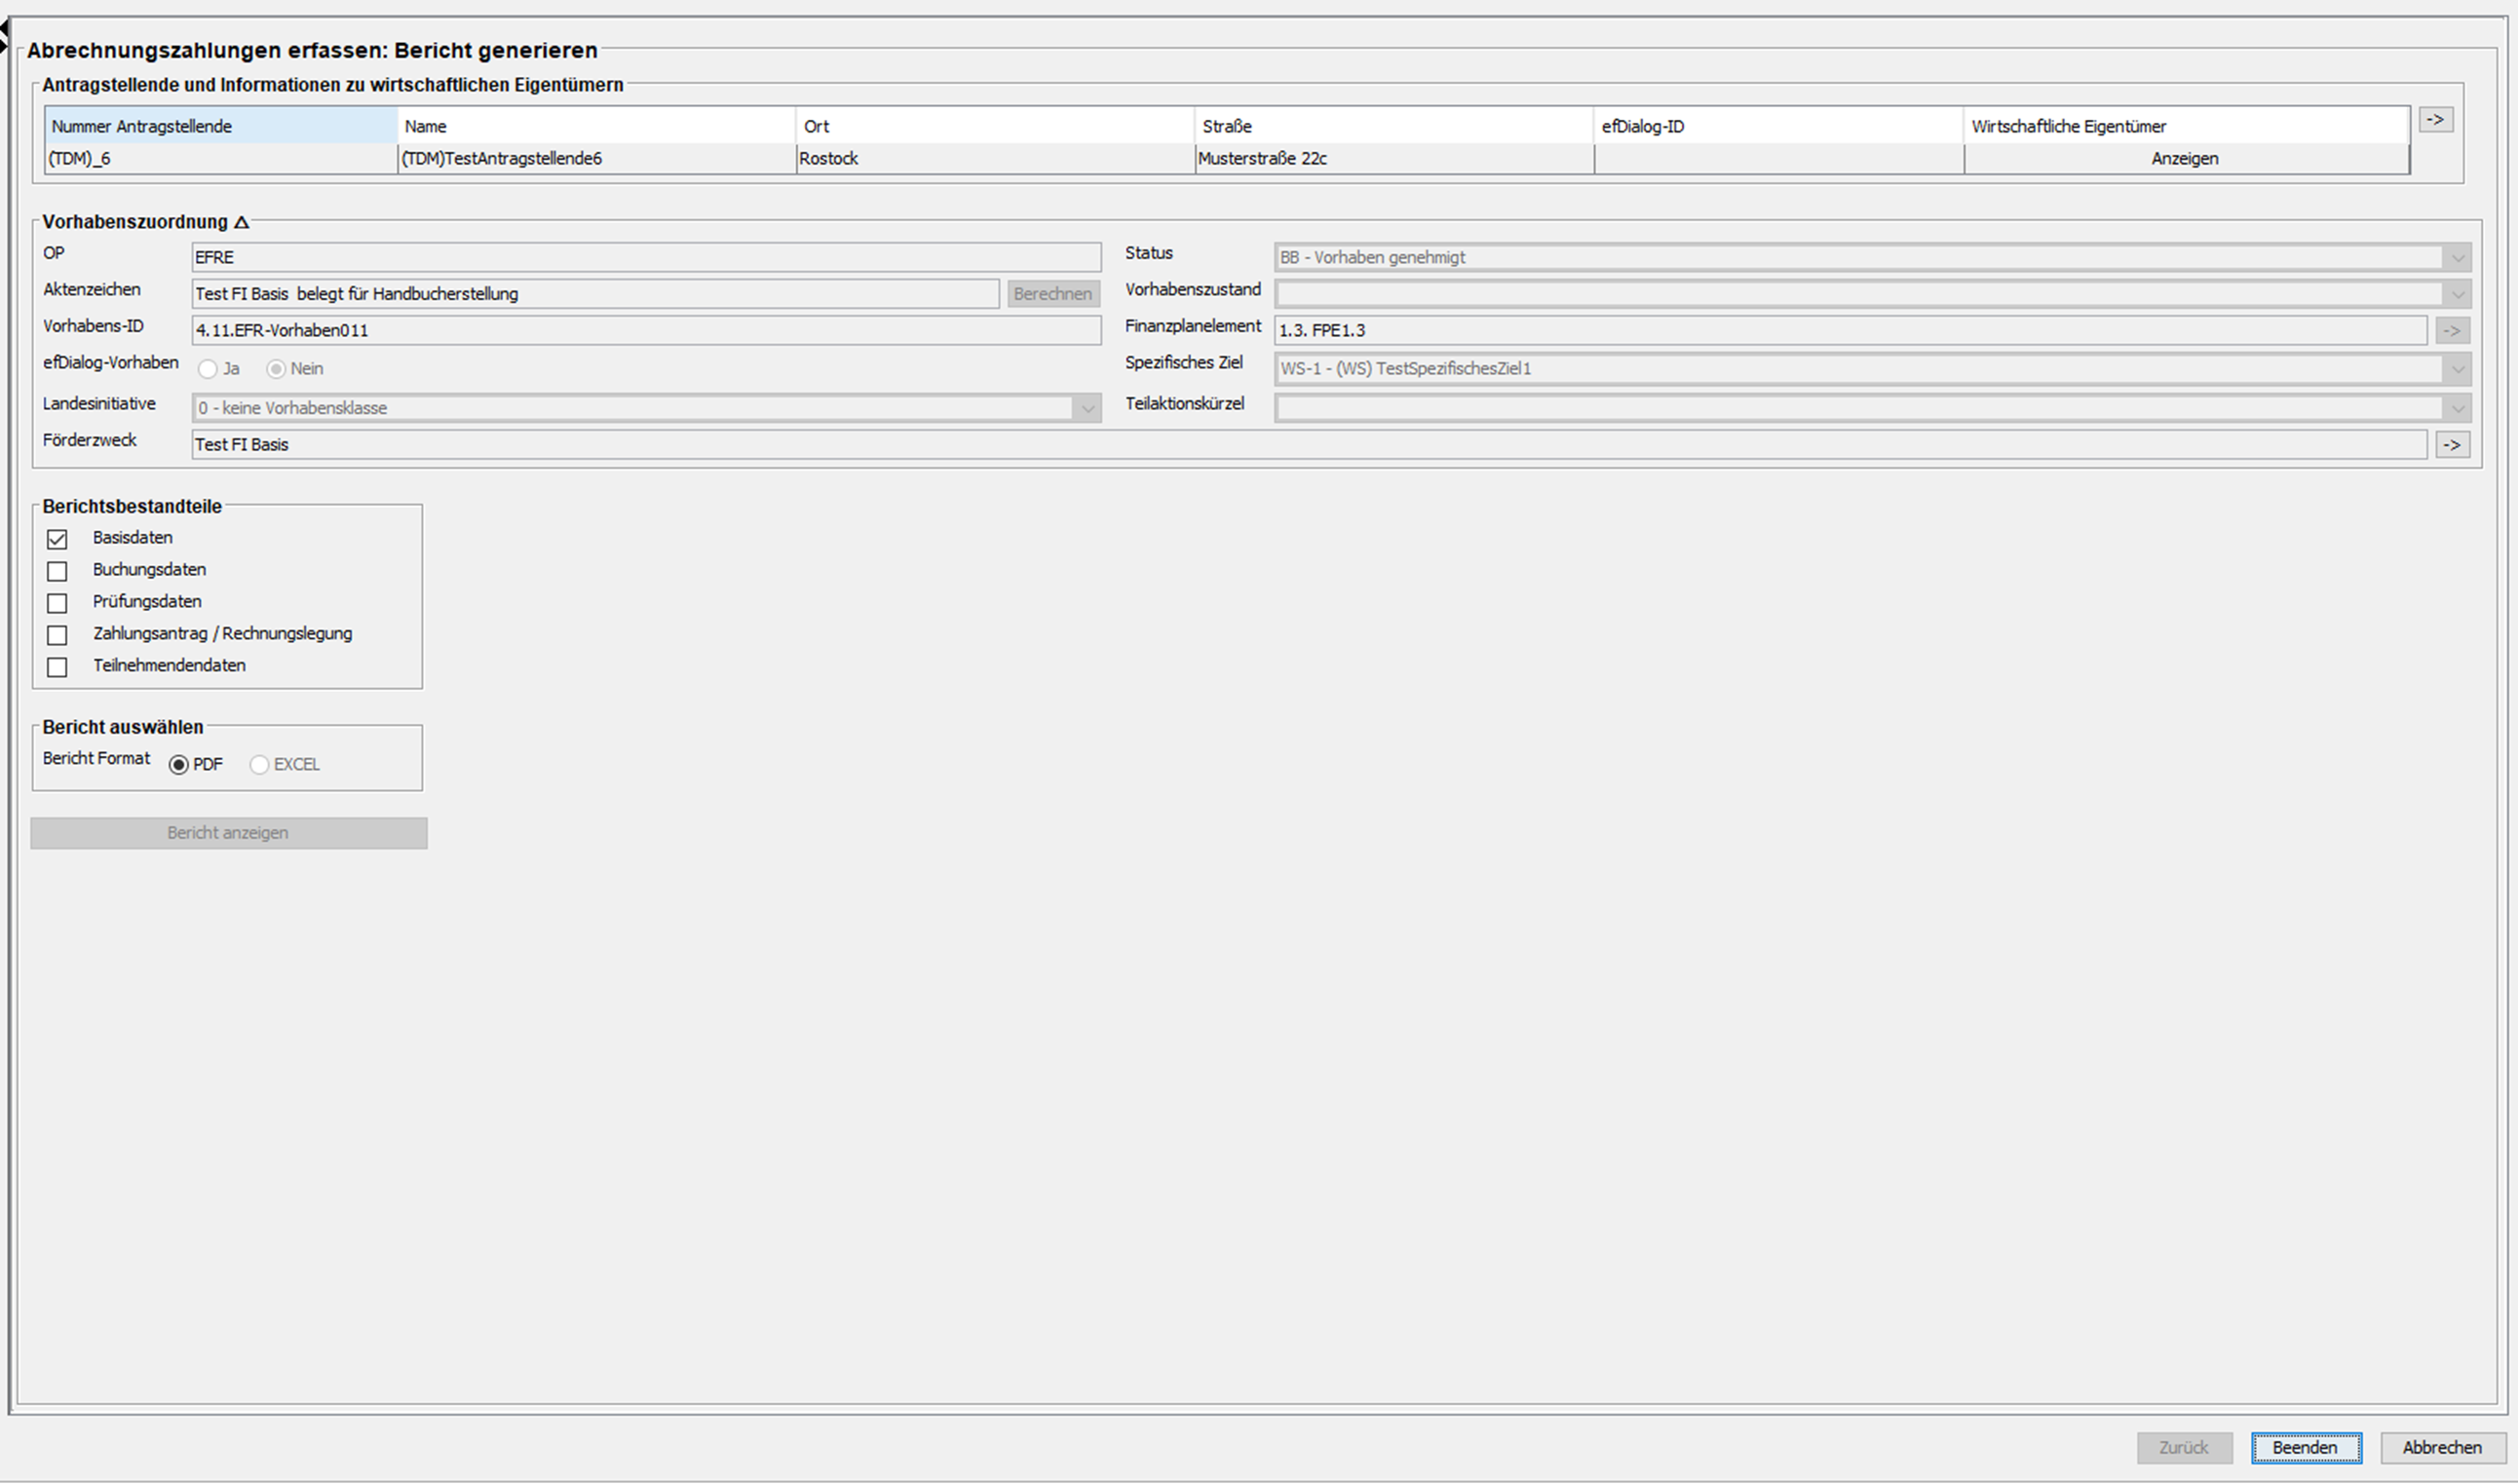
Task: Open the Spezifisches Ziel dropdown
Action: [x=2457, y=369]
